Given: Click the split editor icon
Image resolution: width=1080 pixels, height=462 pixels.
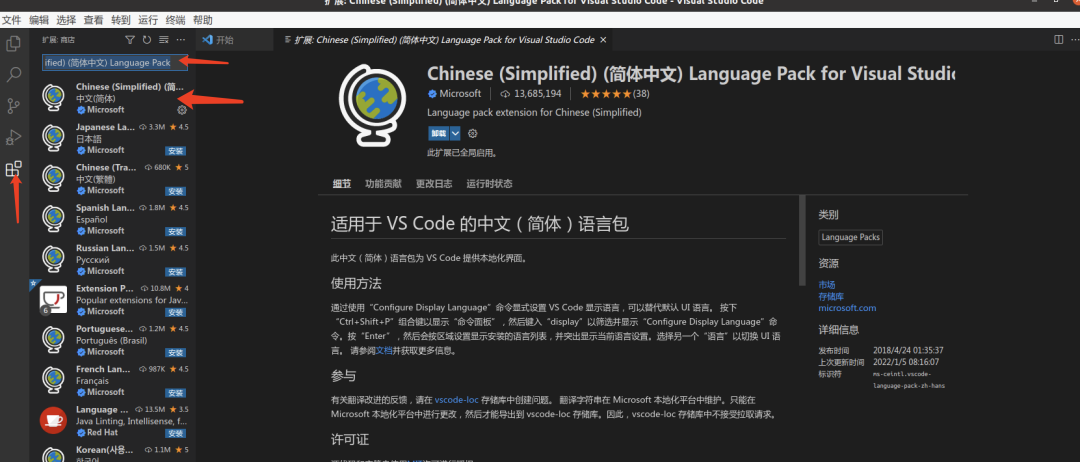Looking at the screenshot, I should tap(1059, 40).
